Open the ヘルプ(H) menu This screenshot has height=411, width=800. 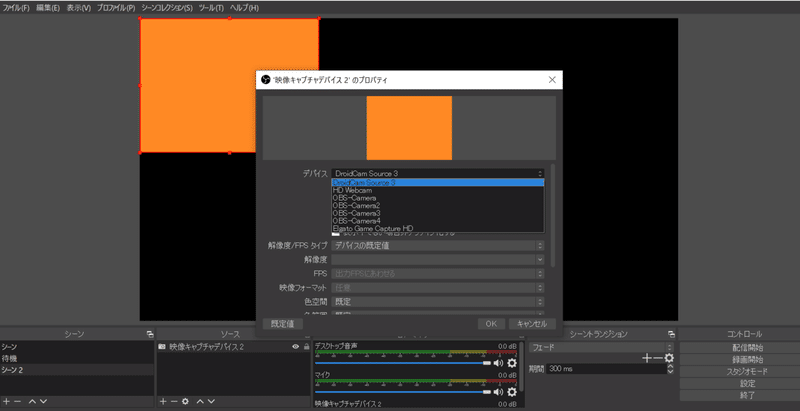[x=244, y=8]
